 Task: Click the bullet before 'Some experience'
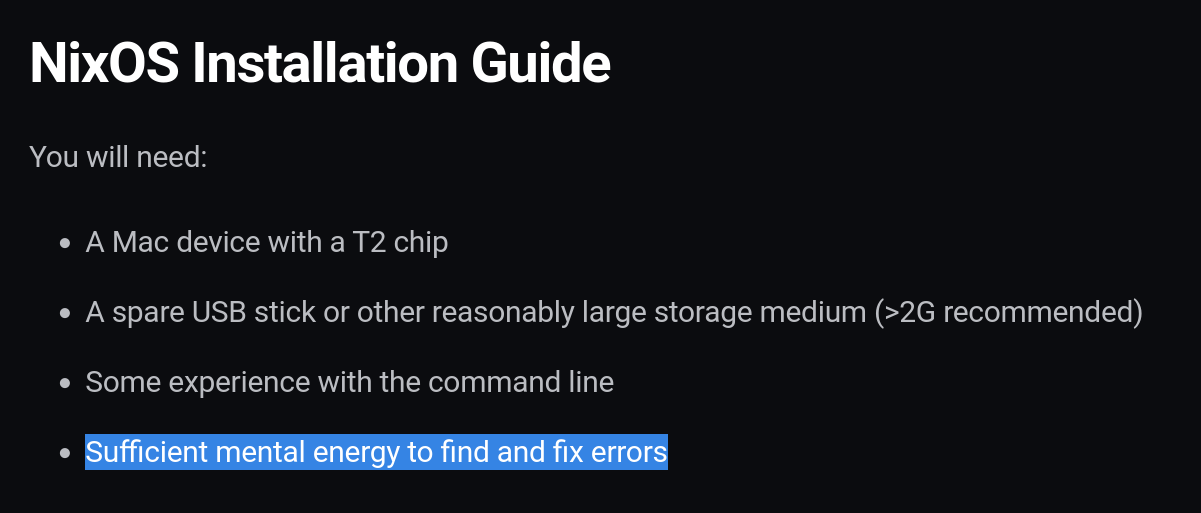[65, 383]
